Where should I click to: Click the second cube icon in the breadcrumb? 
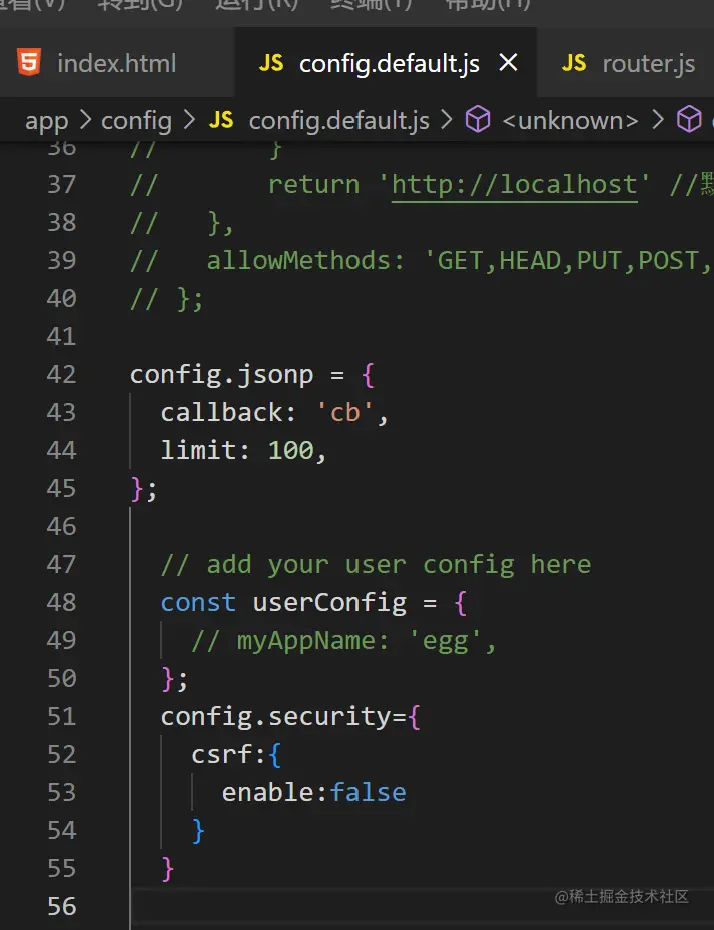(x=689, y=120)
